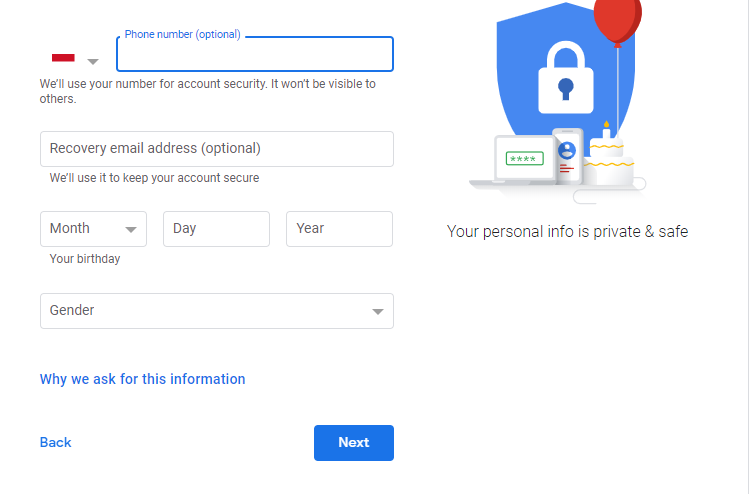This screenshot has width=749, height=494.
Task: Click the white padlock icon on shield
Action: (566, 78)
